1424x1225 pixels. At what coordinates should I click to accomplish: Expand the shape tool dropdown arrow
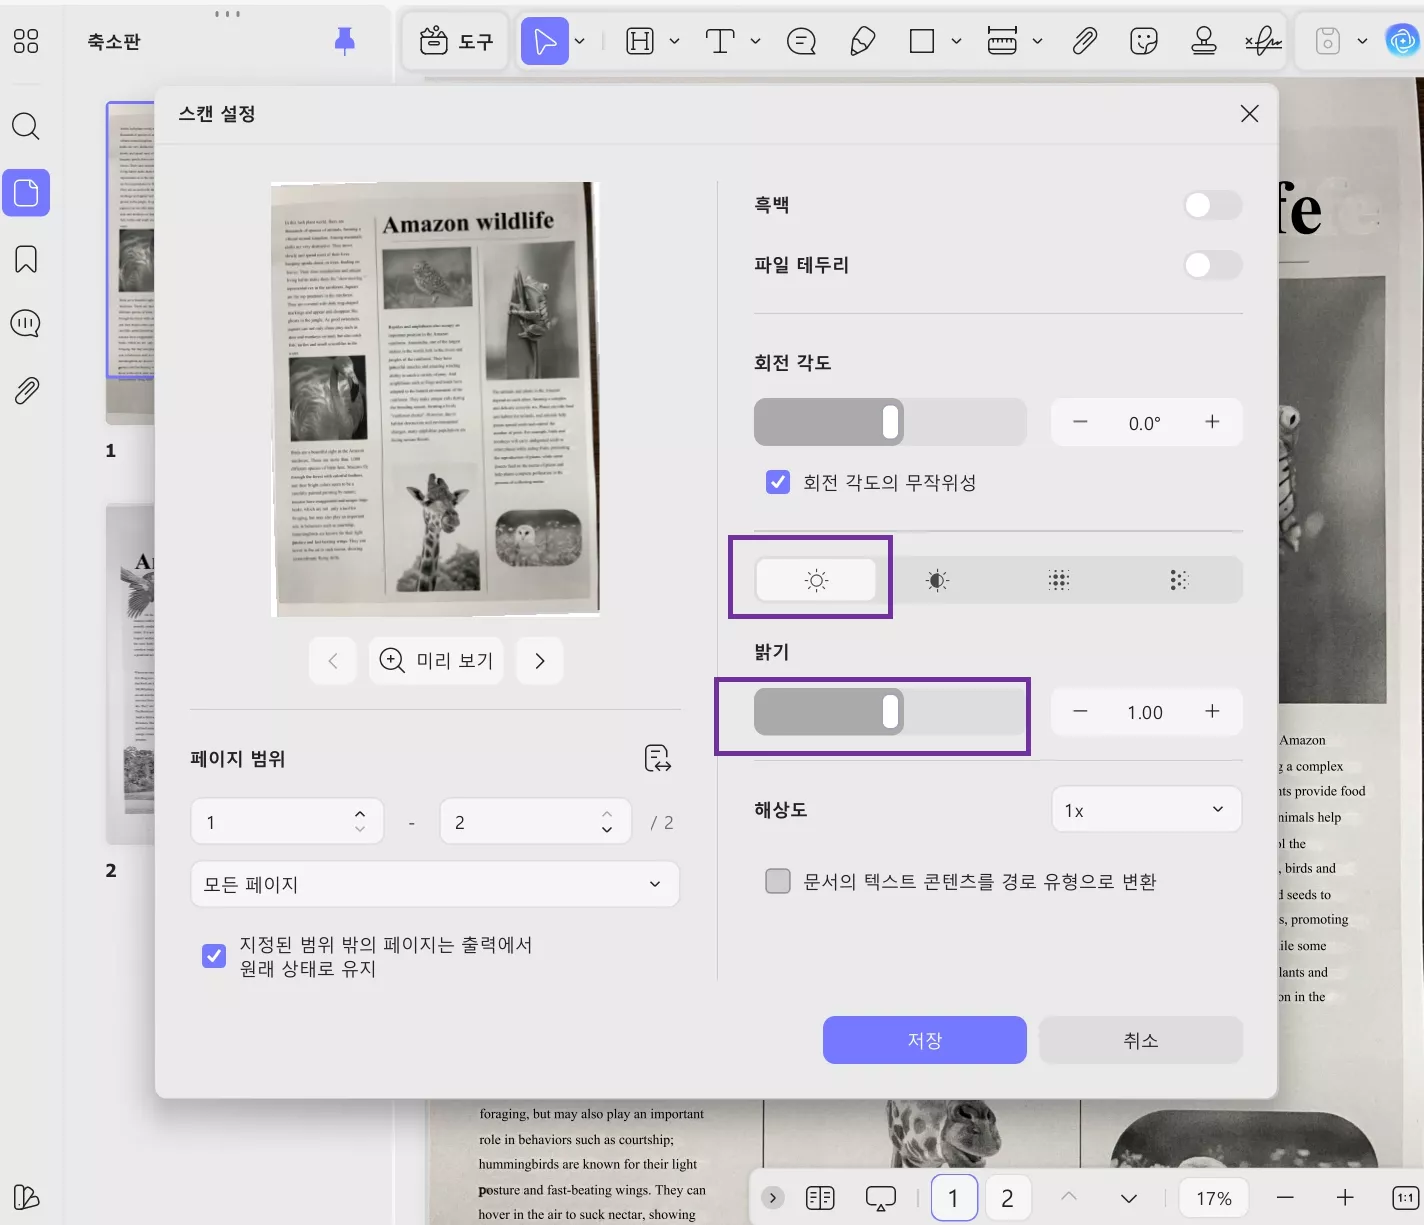click(955, 40)
